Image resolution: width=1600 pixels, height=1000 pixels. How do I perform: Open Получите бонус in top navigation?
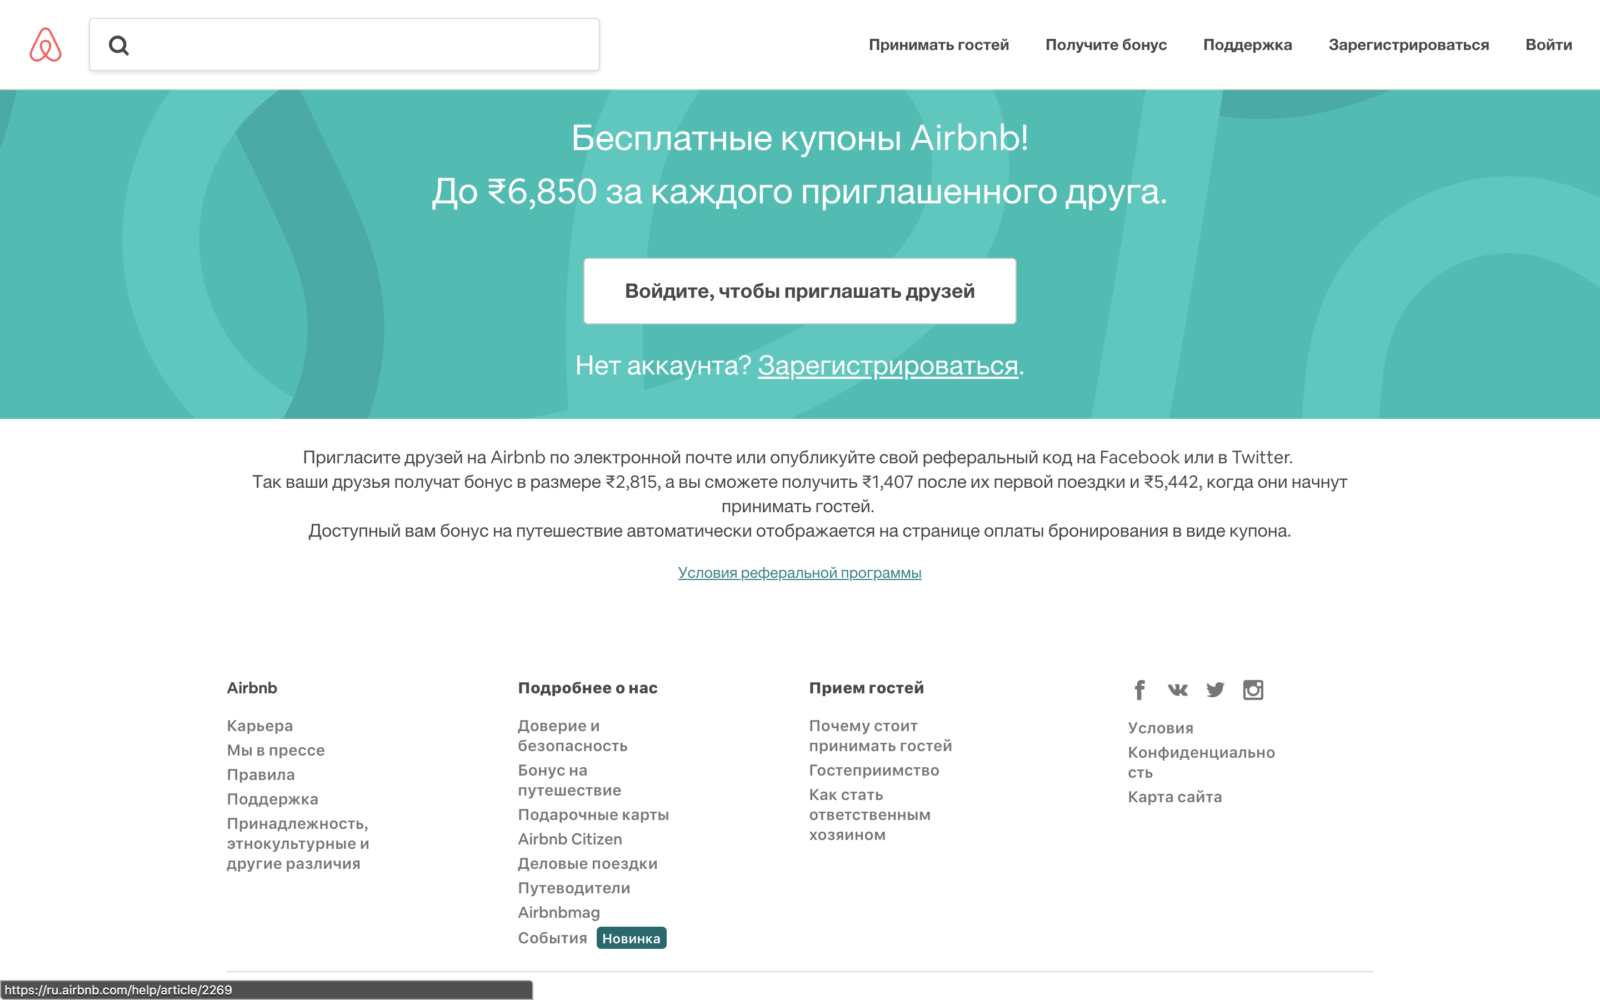(1106, 45)
